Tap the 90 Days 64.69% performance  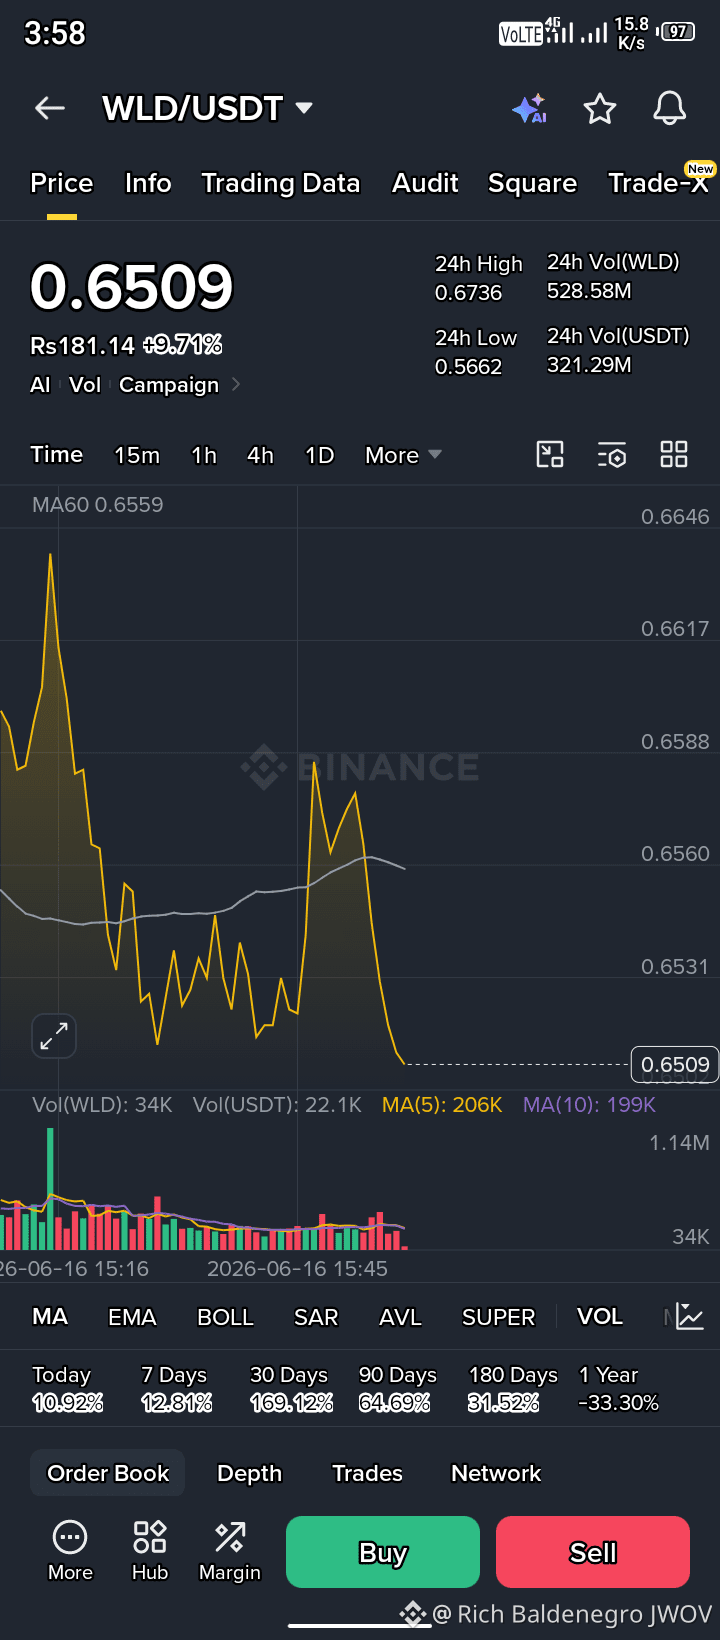[397, 1389]
